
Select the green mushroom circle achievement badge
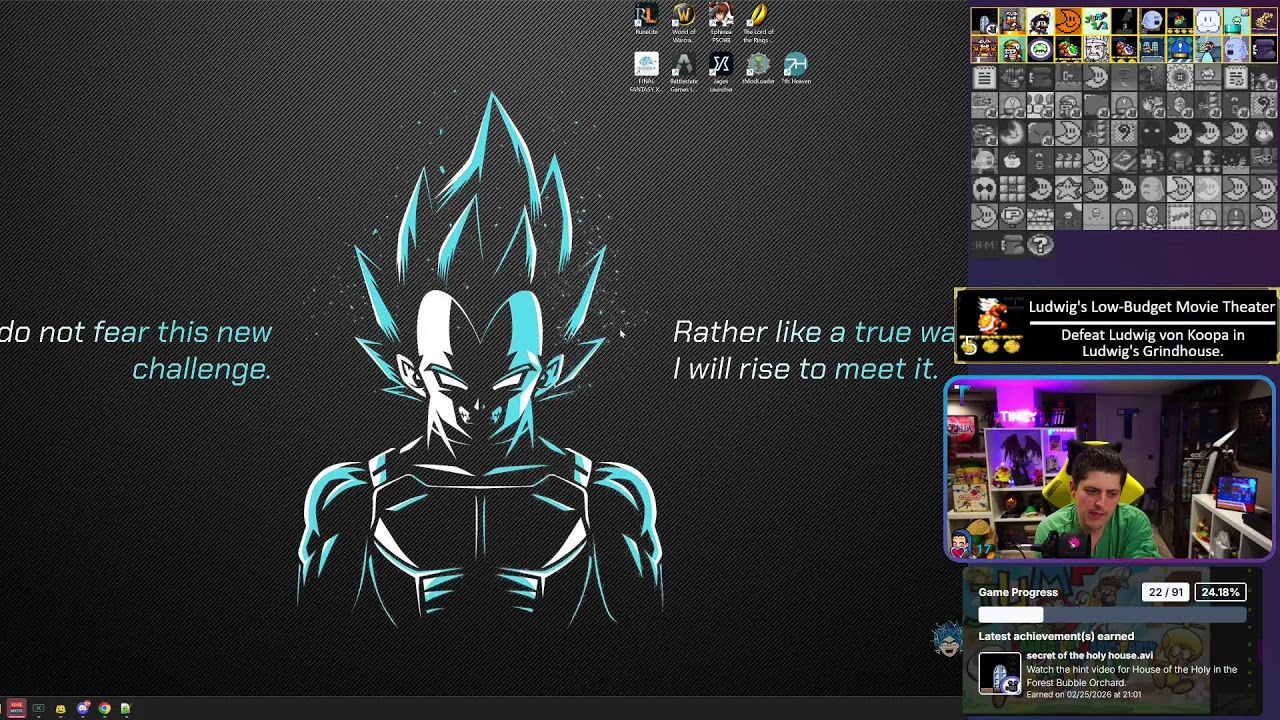pos(1041,49)
